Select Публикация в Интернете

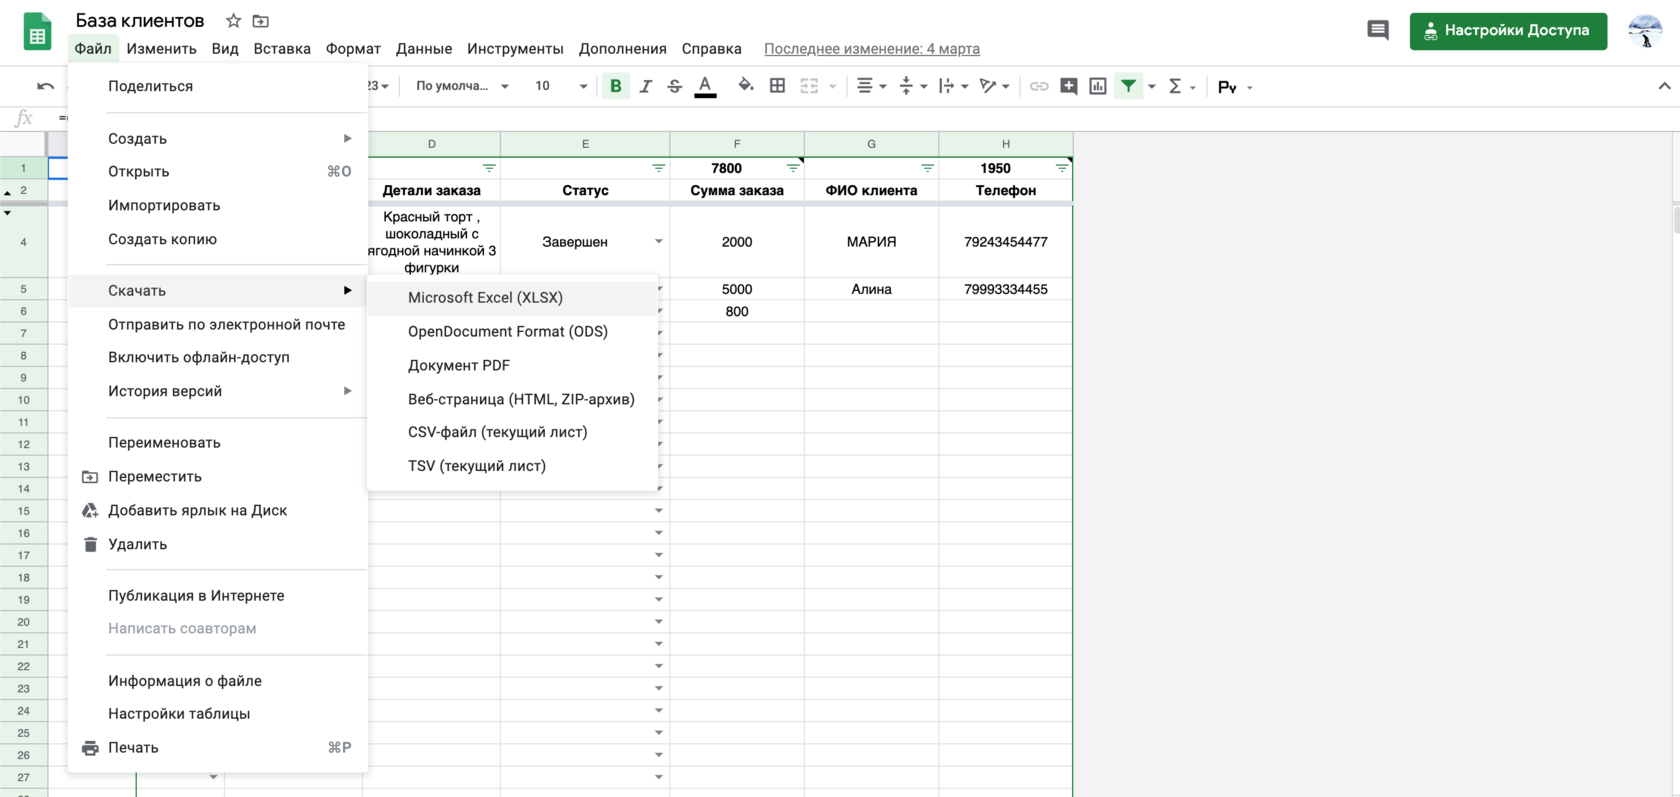(x=218, y=596)
